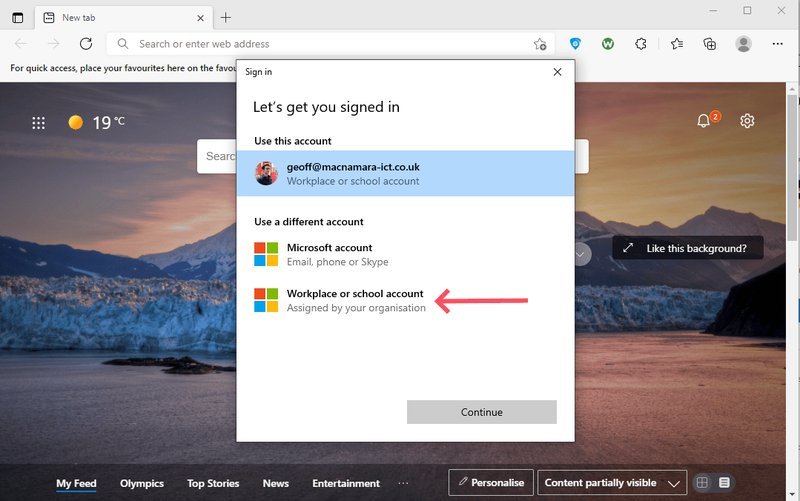Screen dimensions: 800x501
Task: Select the My Feed tab
Action: (x=76, y=483)
